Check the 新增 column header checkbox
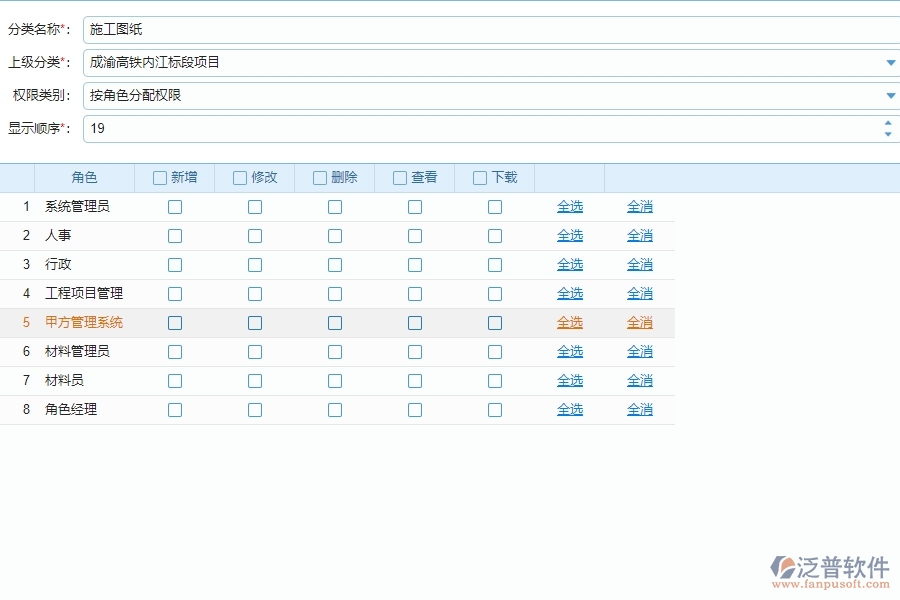Screen dimensions: 900x600 pyautogui.click(x=157, y=177)
